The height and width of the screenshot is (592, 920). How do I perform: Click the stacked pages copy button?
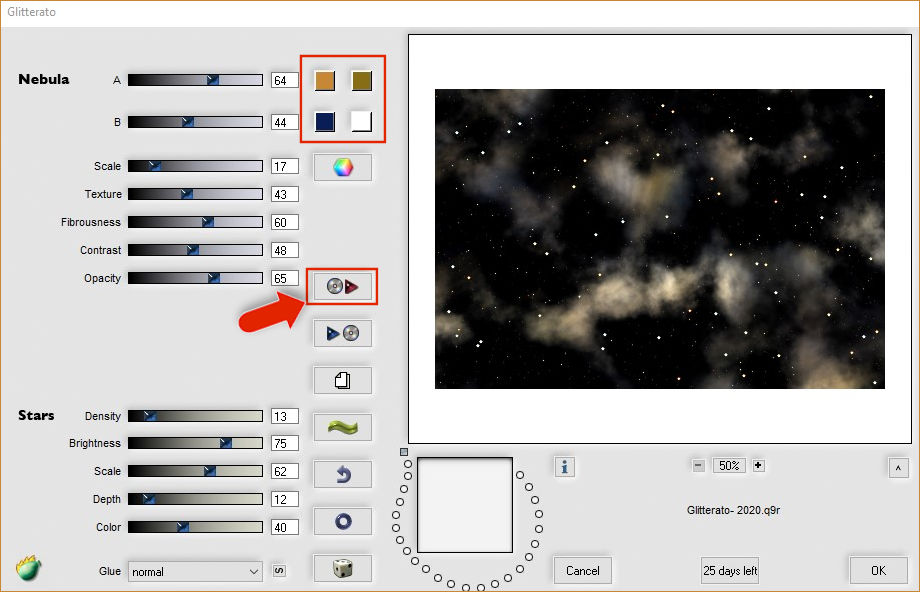coord(342,380)
